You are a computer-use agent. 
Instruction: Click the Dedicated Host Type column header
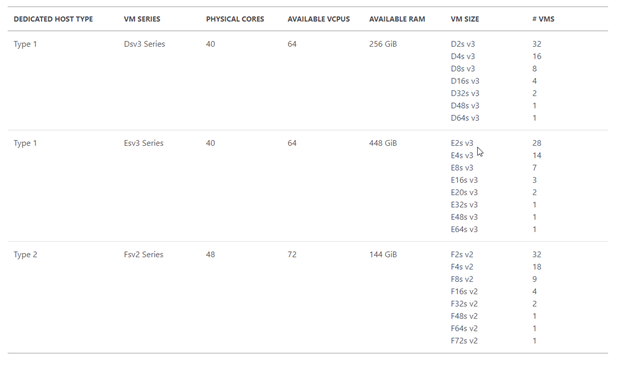coord(53,19)
